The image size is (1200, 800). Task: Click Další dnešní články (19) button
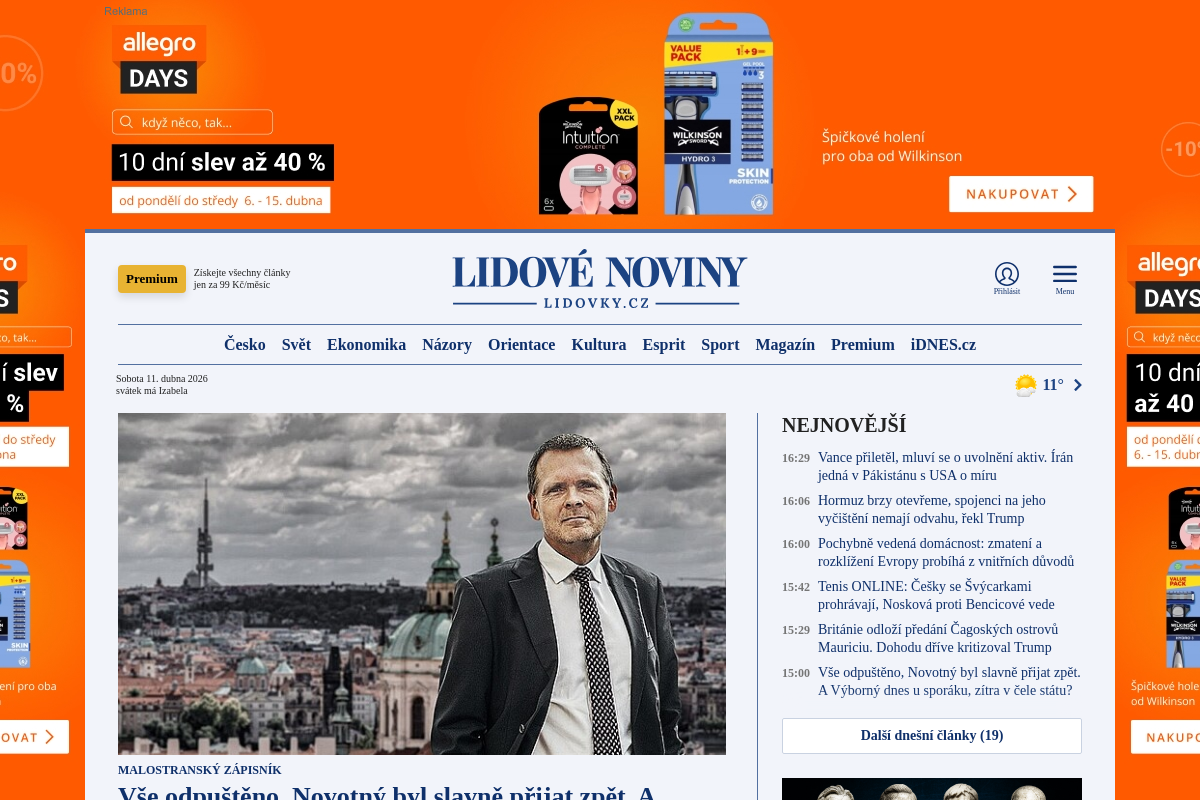932,736
